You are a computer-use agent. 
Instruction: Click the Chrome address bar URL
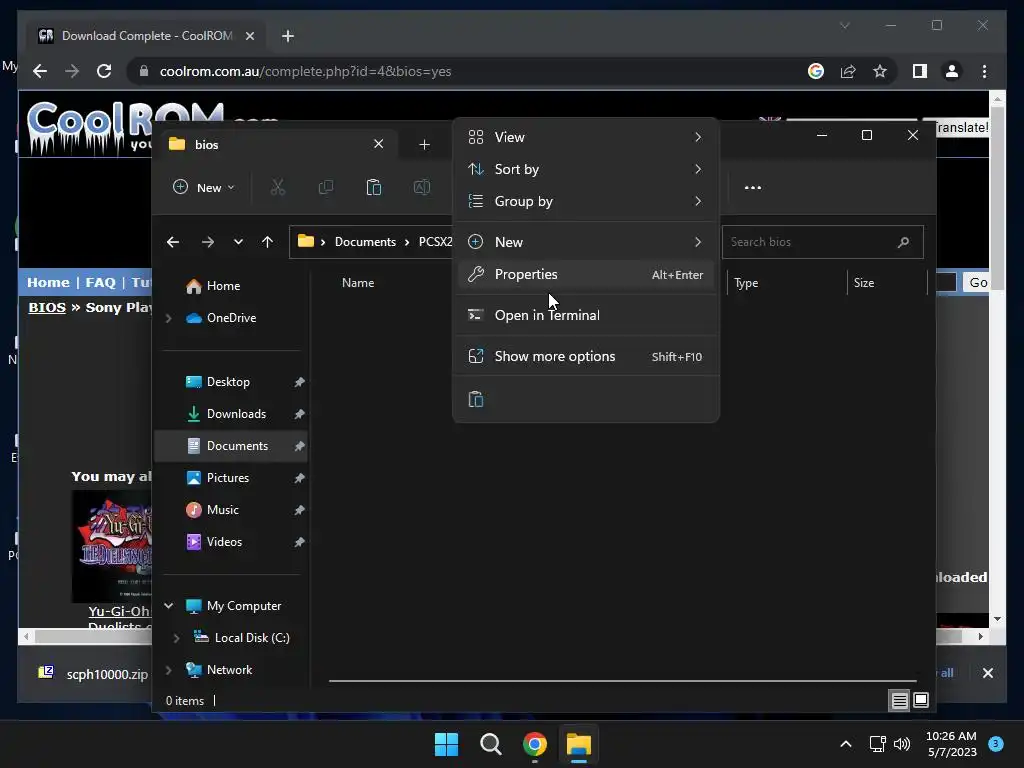[x=306, y=71]
